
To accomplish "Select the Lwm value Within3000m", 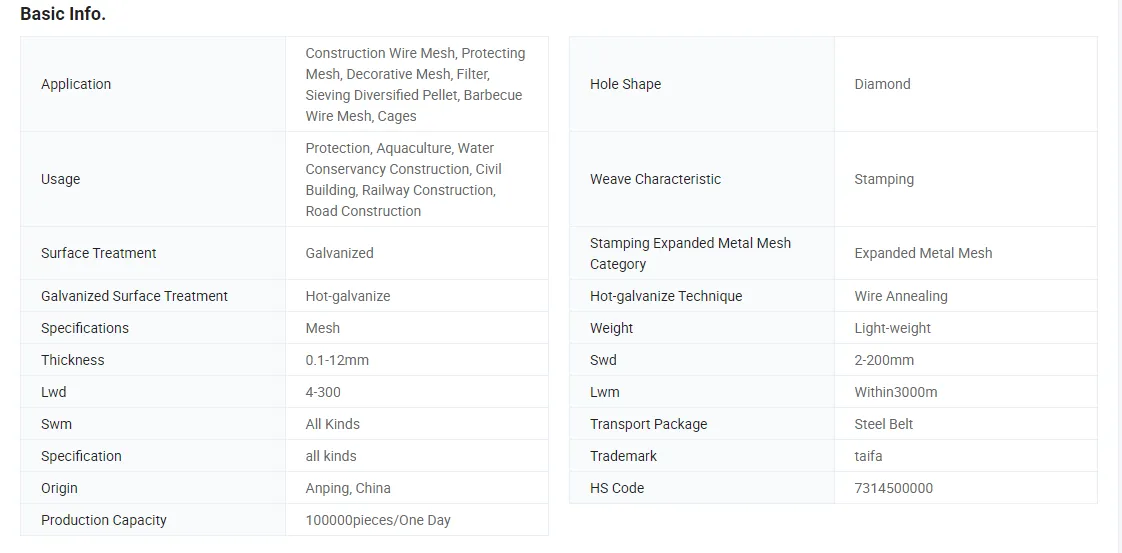I will pos(895,392).
